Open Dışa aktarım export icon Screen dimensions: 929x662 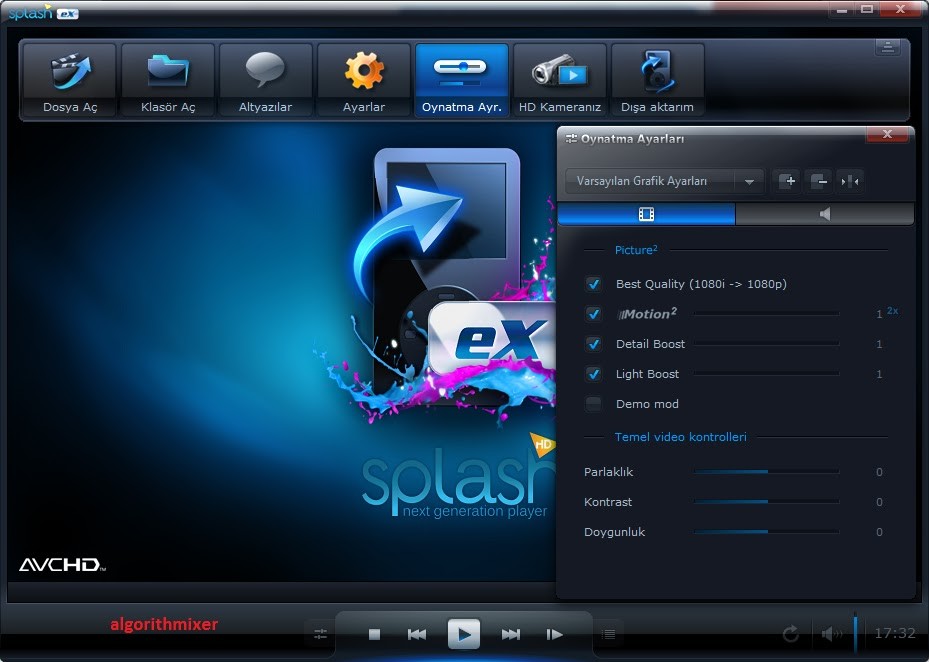click(658, 79)
